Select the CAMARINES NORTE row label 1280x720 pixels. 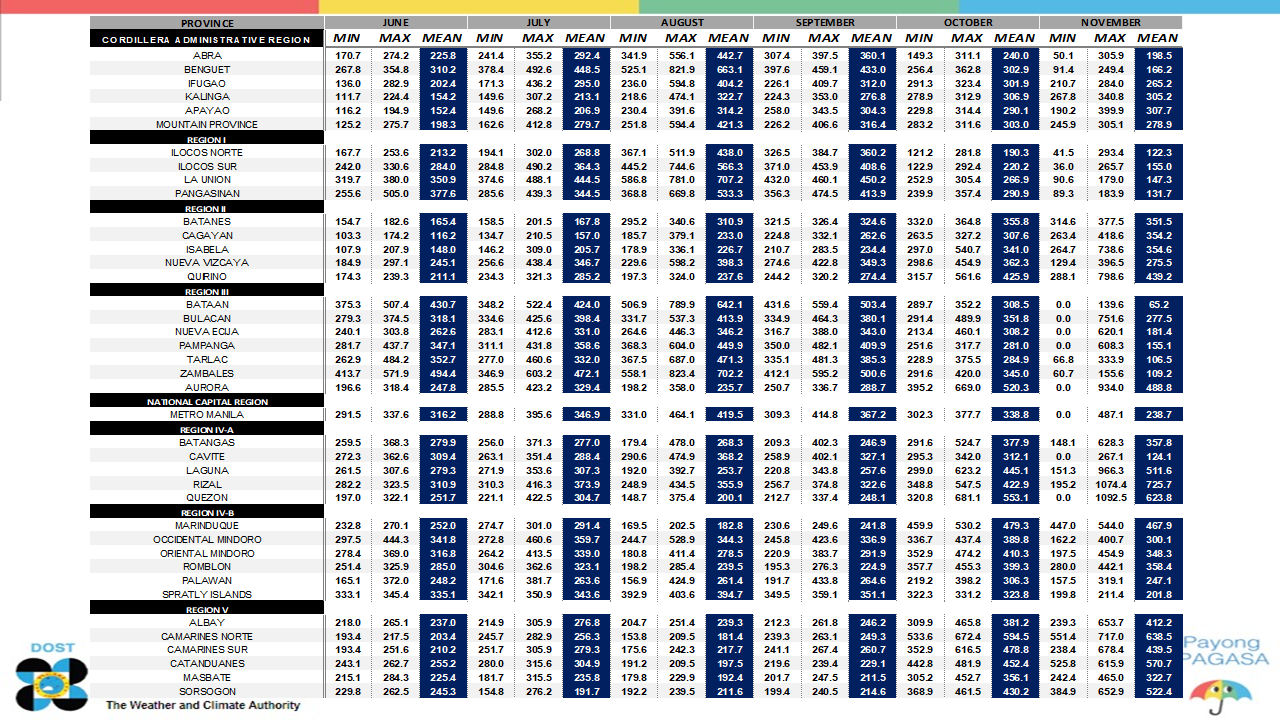pos(207,636)
